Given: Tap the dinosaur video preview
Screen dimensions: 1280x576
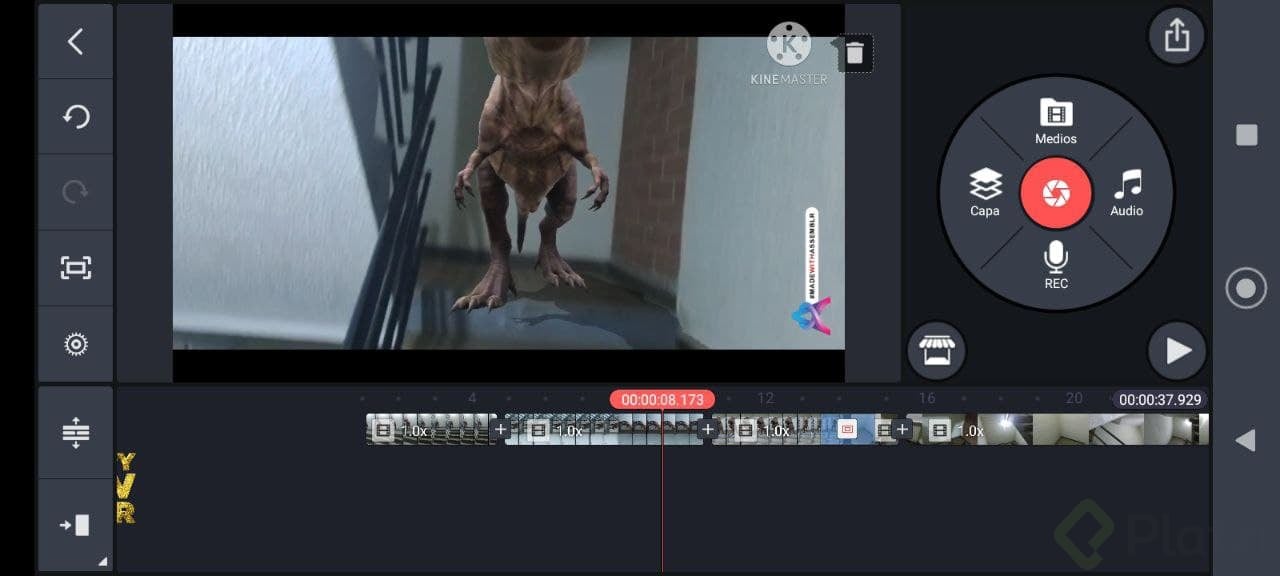Looking at the screenshot, I should coord(509,193).
